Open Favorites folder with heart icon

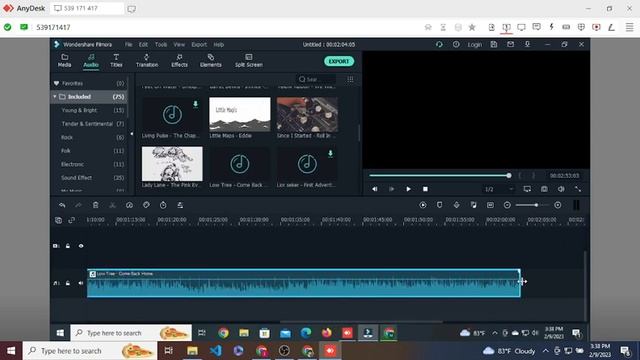coord(88,83)
